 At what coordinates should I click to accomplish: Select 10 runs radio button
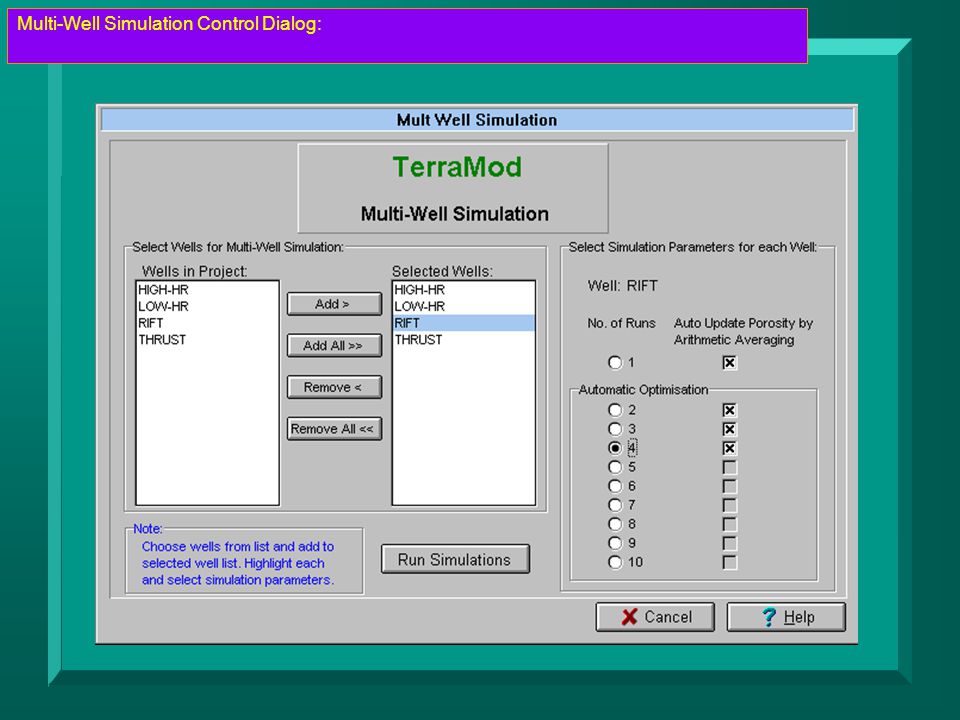pos(615,561)
